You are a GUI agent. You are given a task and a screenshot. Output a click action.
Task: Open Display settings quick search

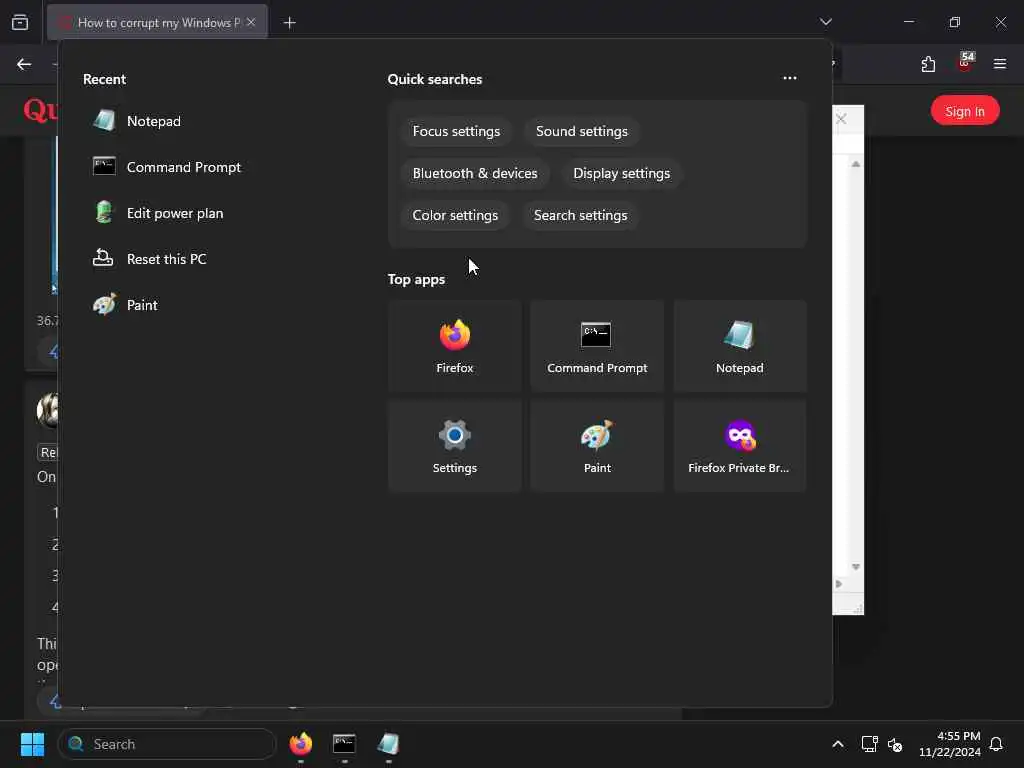(621, 173)
